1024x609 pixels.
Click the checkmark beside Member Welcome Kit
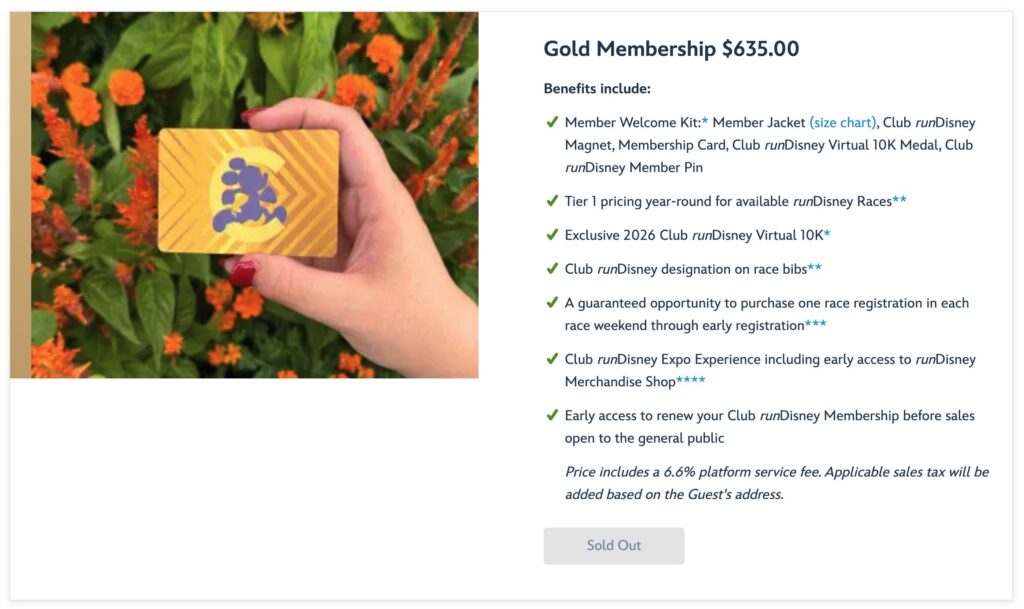551,122
